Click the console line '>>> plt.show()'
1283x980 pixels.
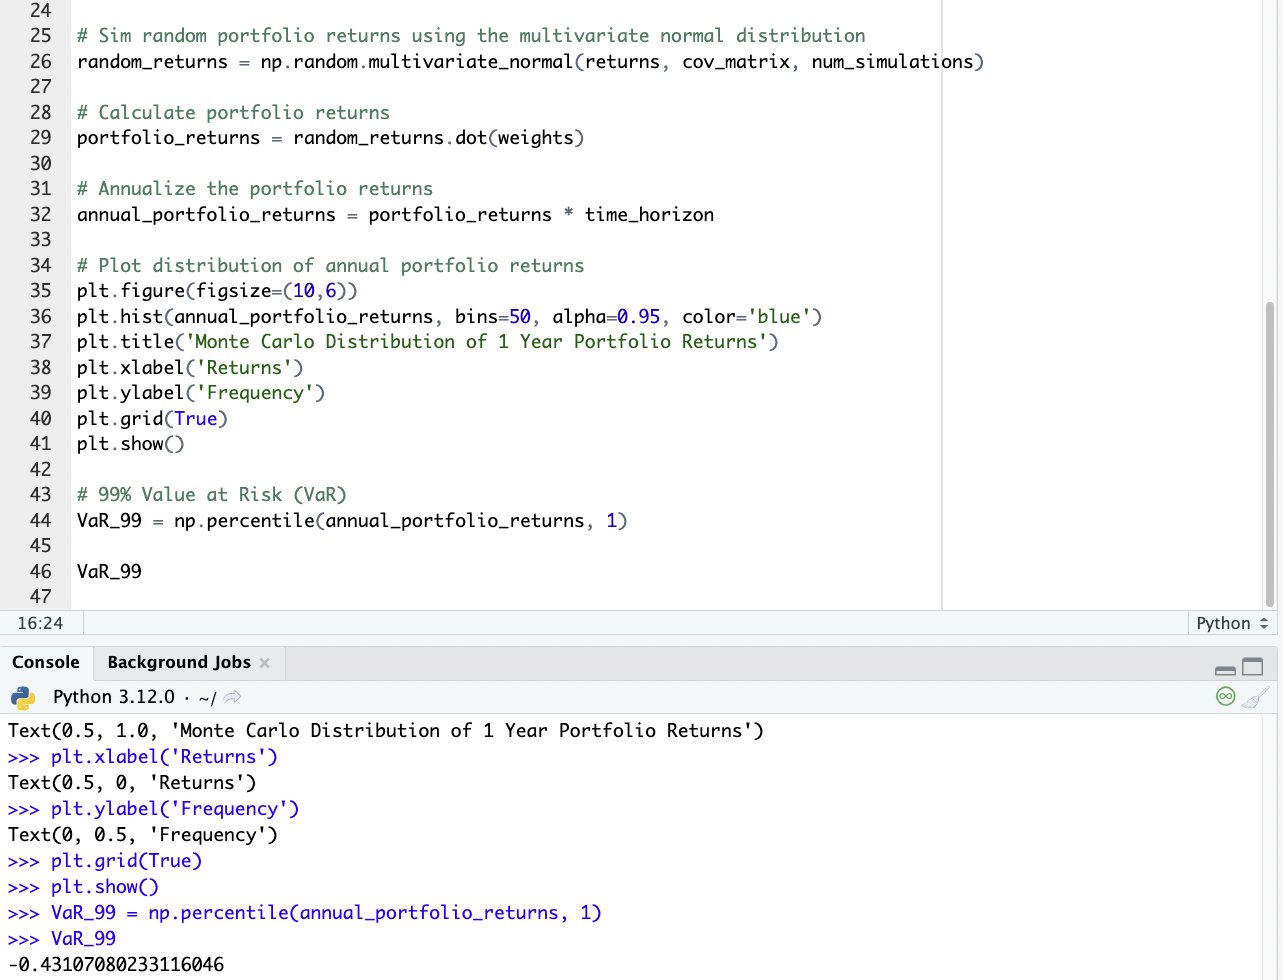(83, 887)
